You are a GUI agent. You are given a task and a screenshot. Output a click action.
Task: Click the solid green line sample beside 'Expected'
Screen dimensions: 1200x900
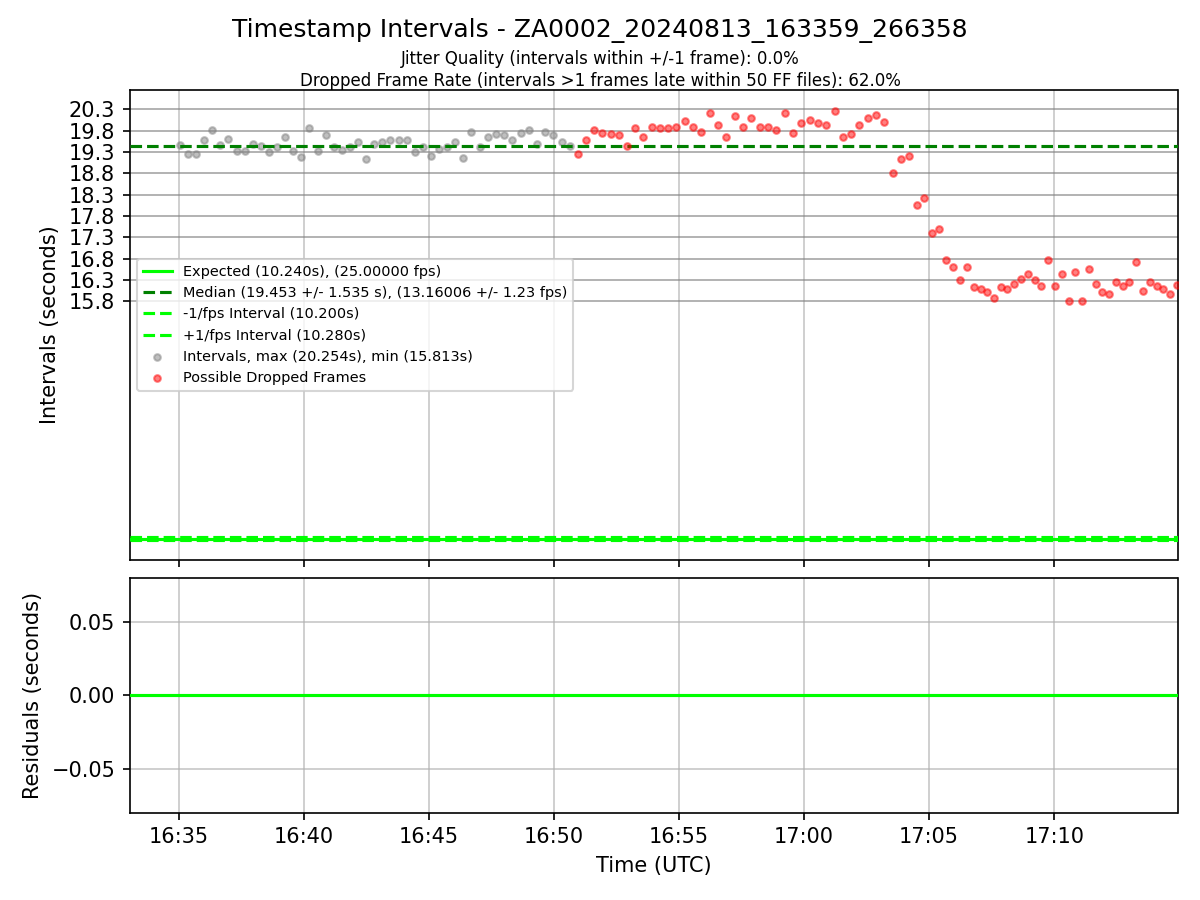[158, 271]
